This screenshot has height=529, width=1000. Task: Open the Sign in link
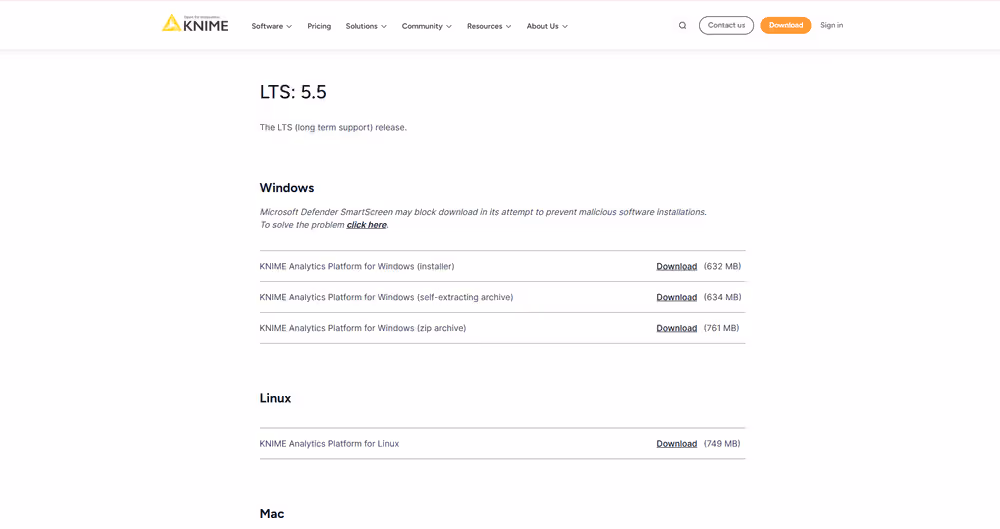pos(832,26)
